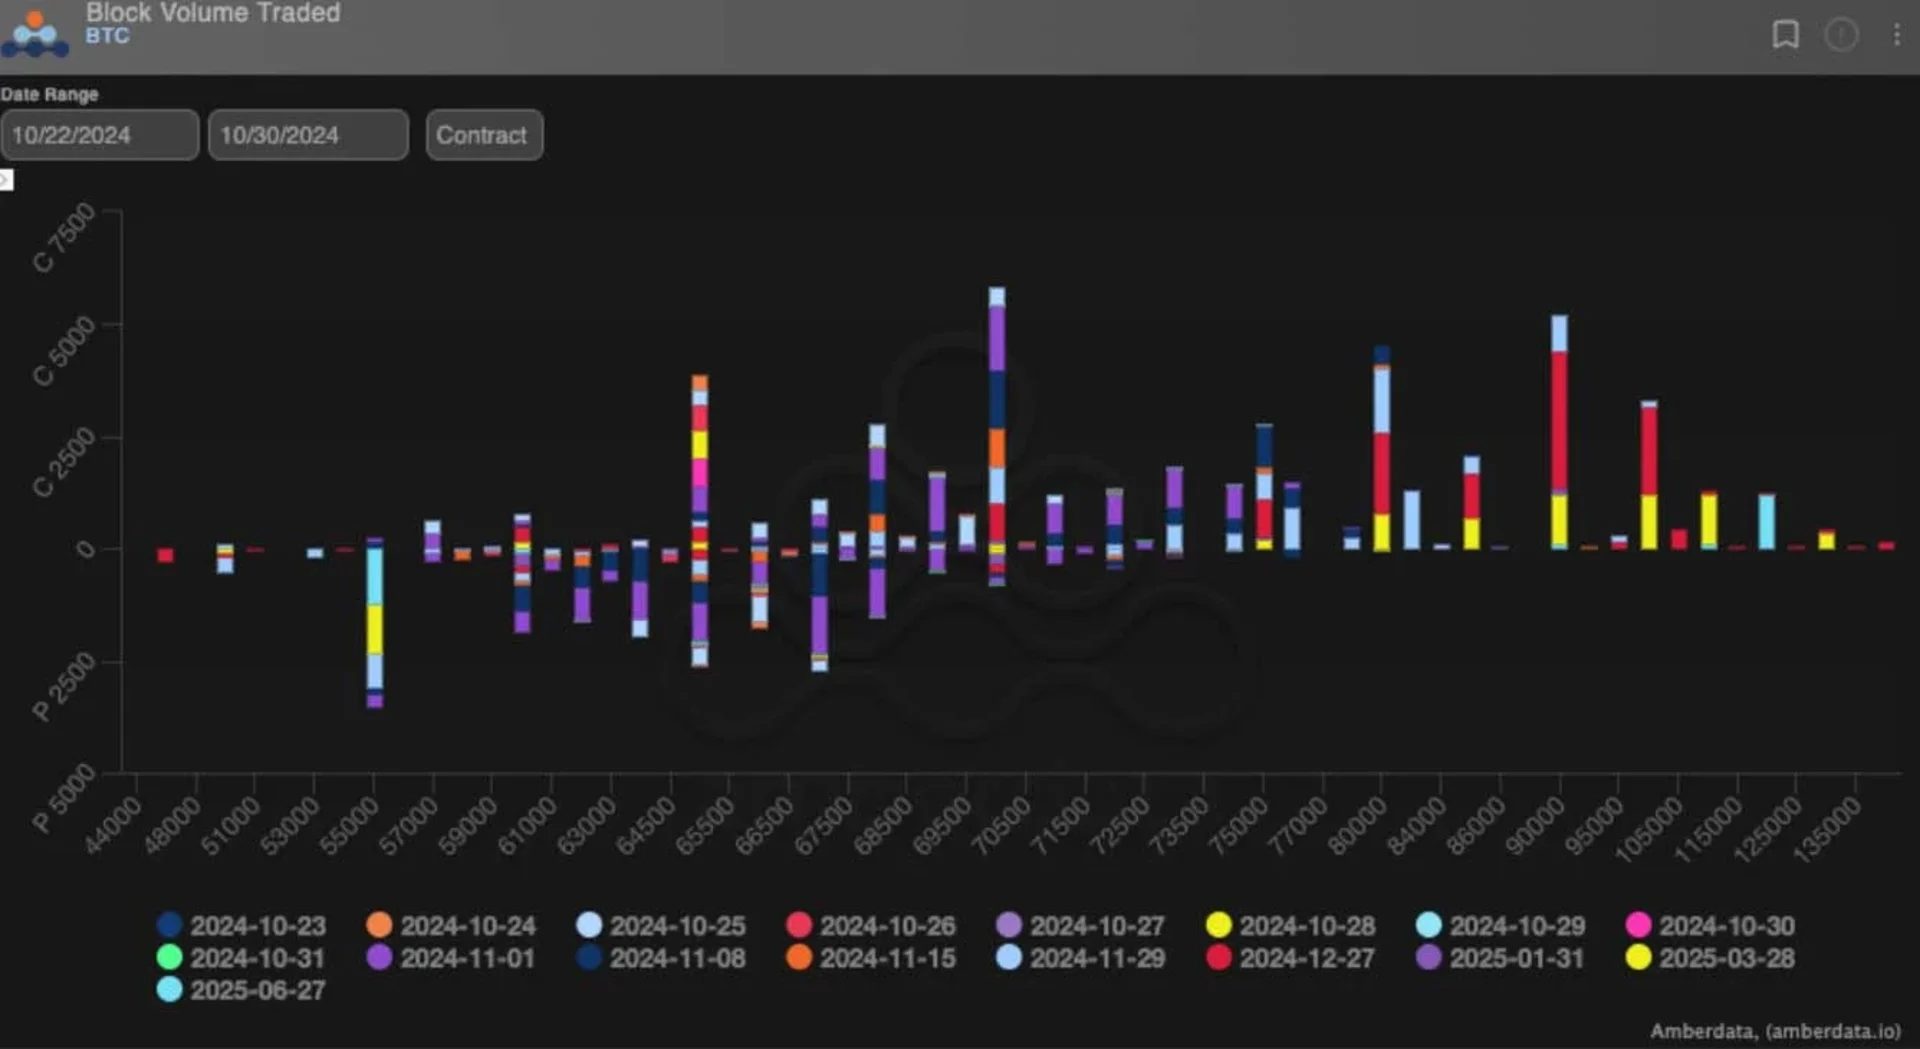Hide the 2025-06-27 expiry series

[242, 990]
